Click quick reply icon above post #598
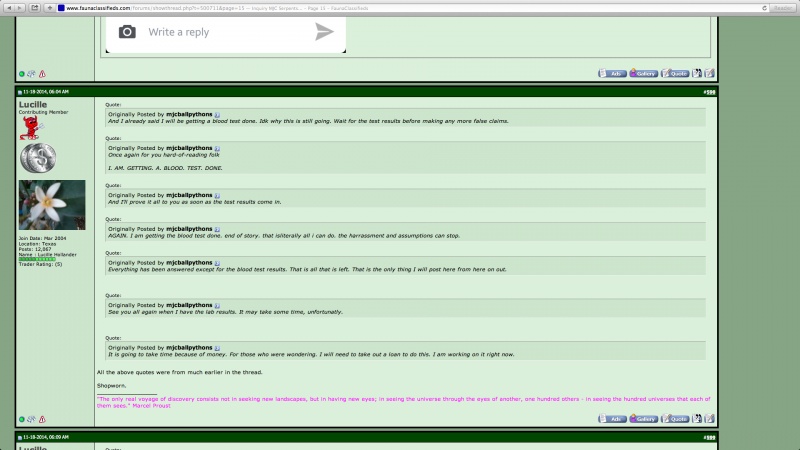The height and width of the screenshot is (450, 800). pos(709,73)
